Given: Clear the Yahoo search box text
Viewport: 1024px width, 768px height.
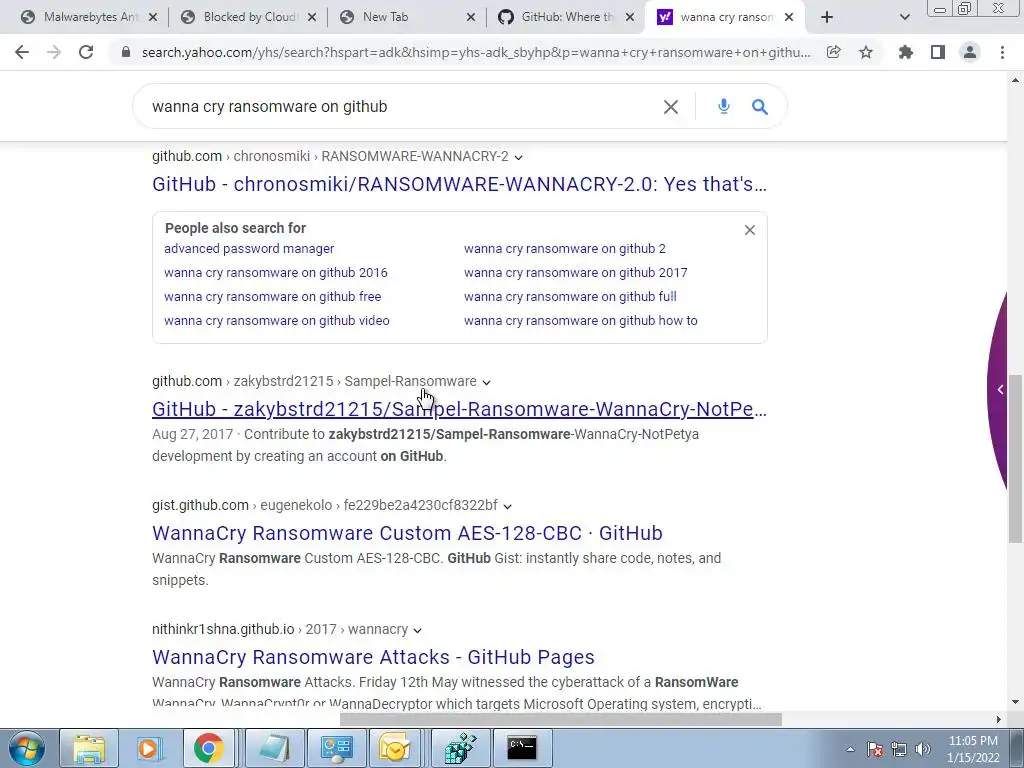Looking at the screenshot, I should [x=671, y=106].
